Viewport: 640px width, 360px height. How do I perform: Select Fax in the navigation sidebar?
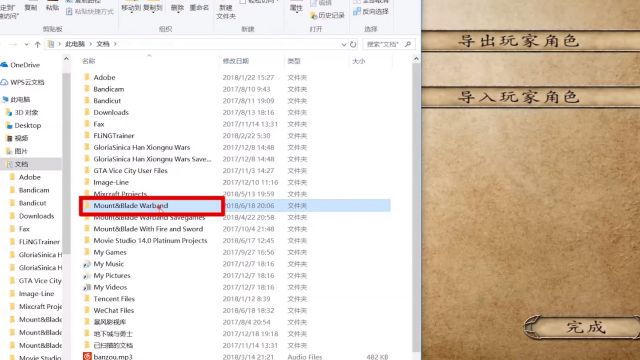point(24,229)
